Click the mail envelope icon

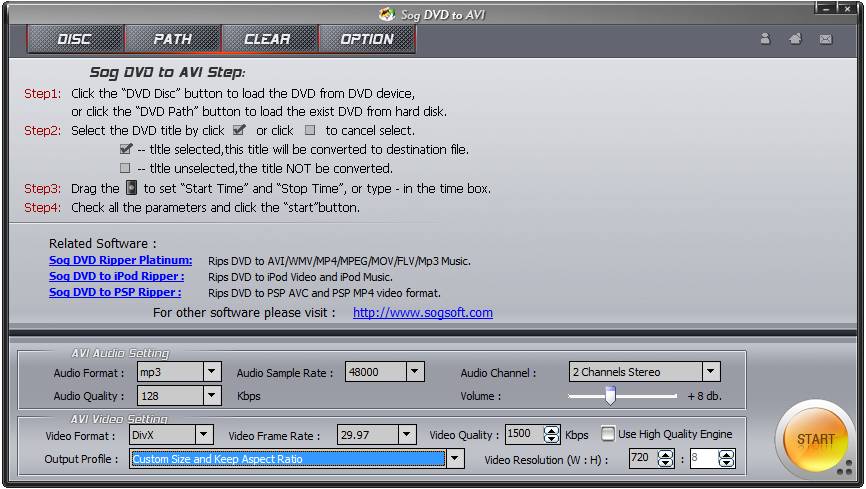(x=826, y=39)
